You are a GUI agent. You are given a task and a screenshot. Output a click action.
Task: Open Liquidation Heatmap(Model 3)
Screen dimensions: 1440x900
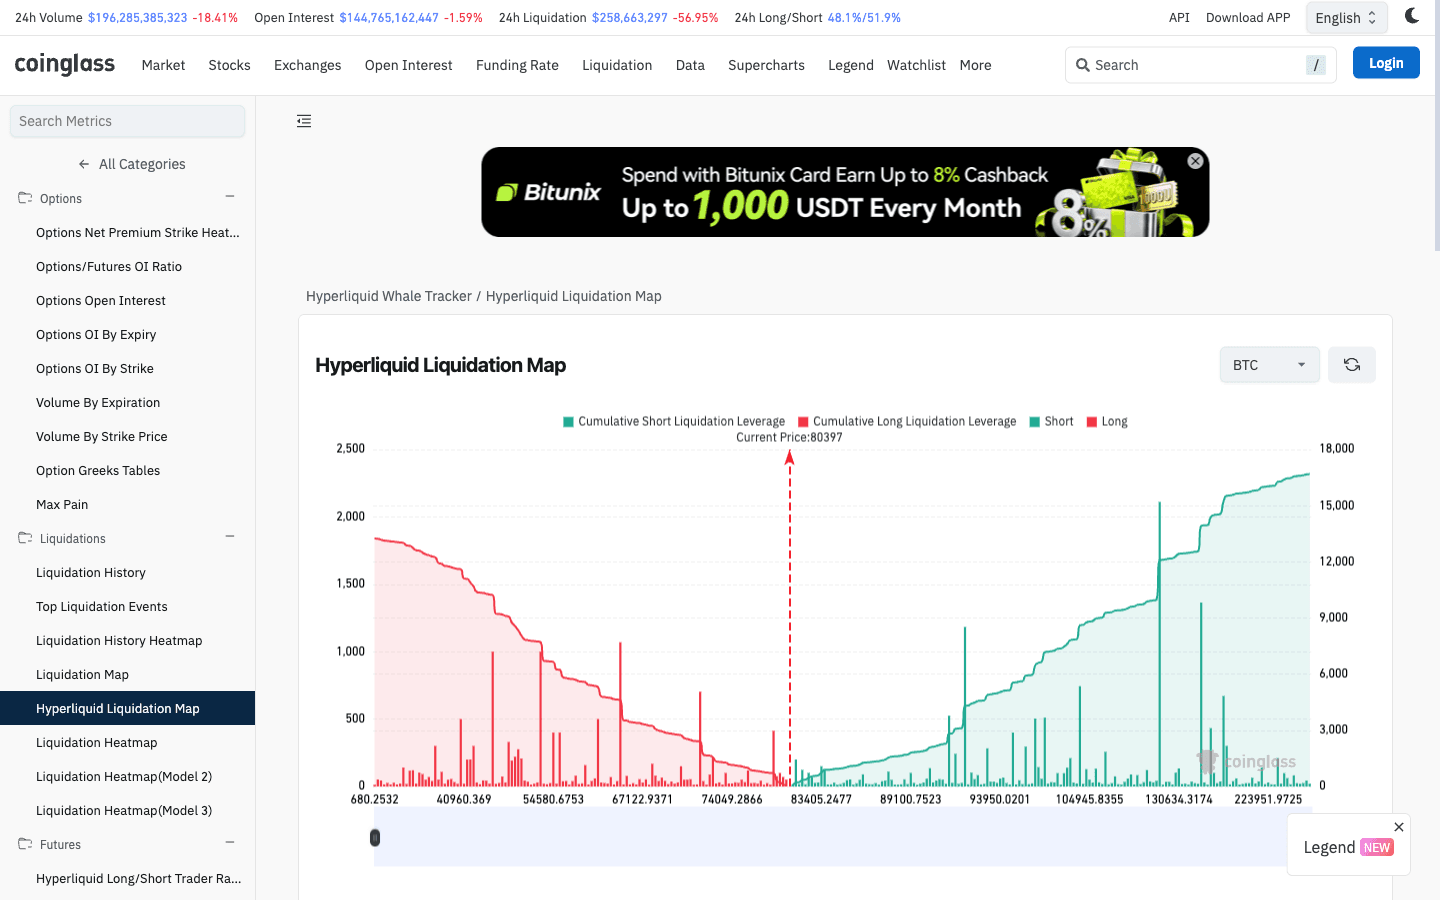coord(124,810)
